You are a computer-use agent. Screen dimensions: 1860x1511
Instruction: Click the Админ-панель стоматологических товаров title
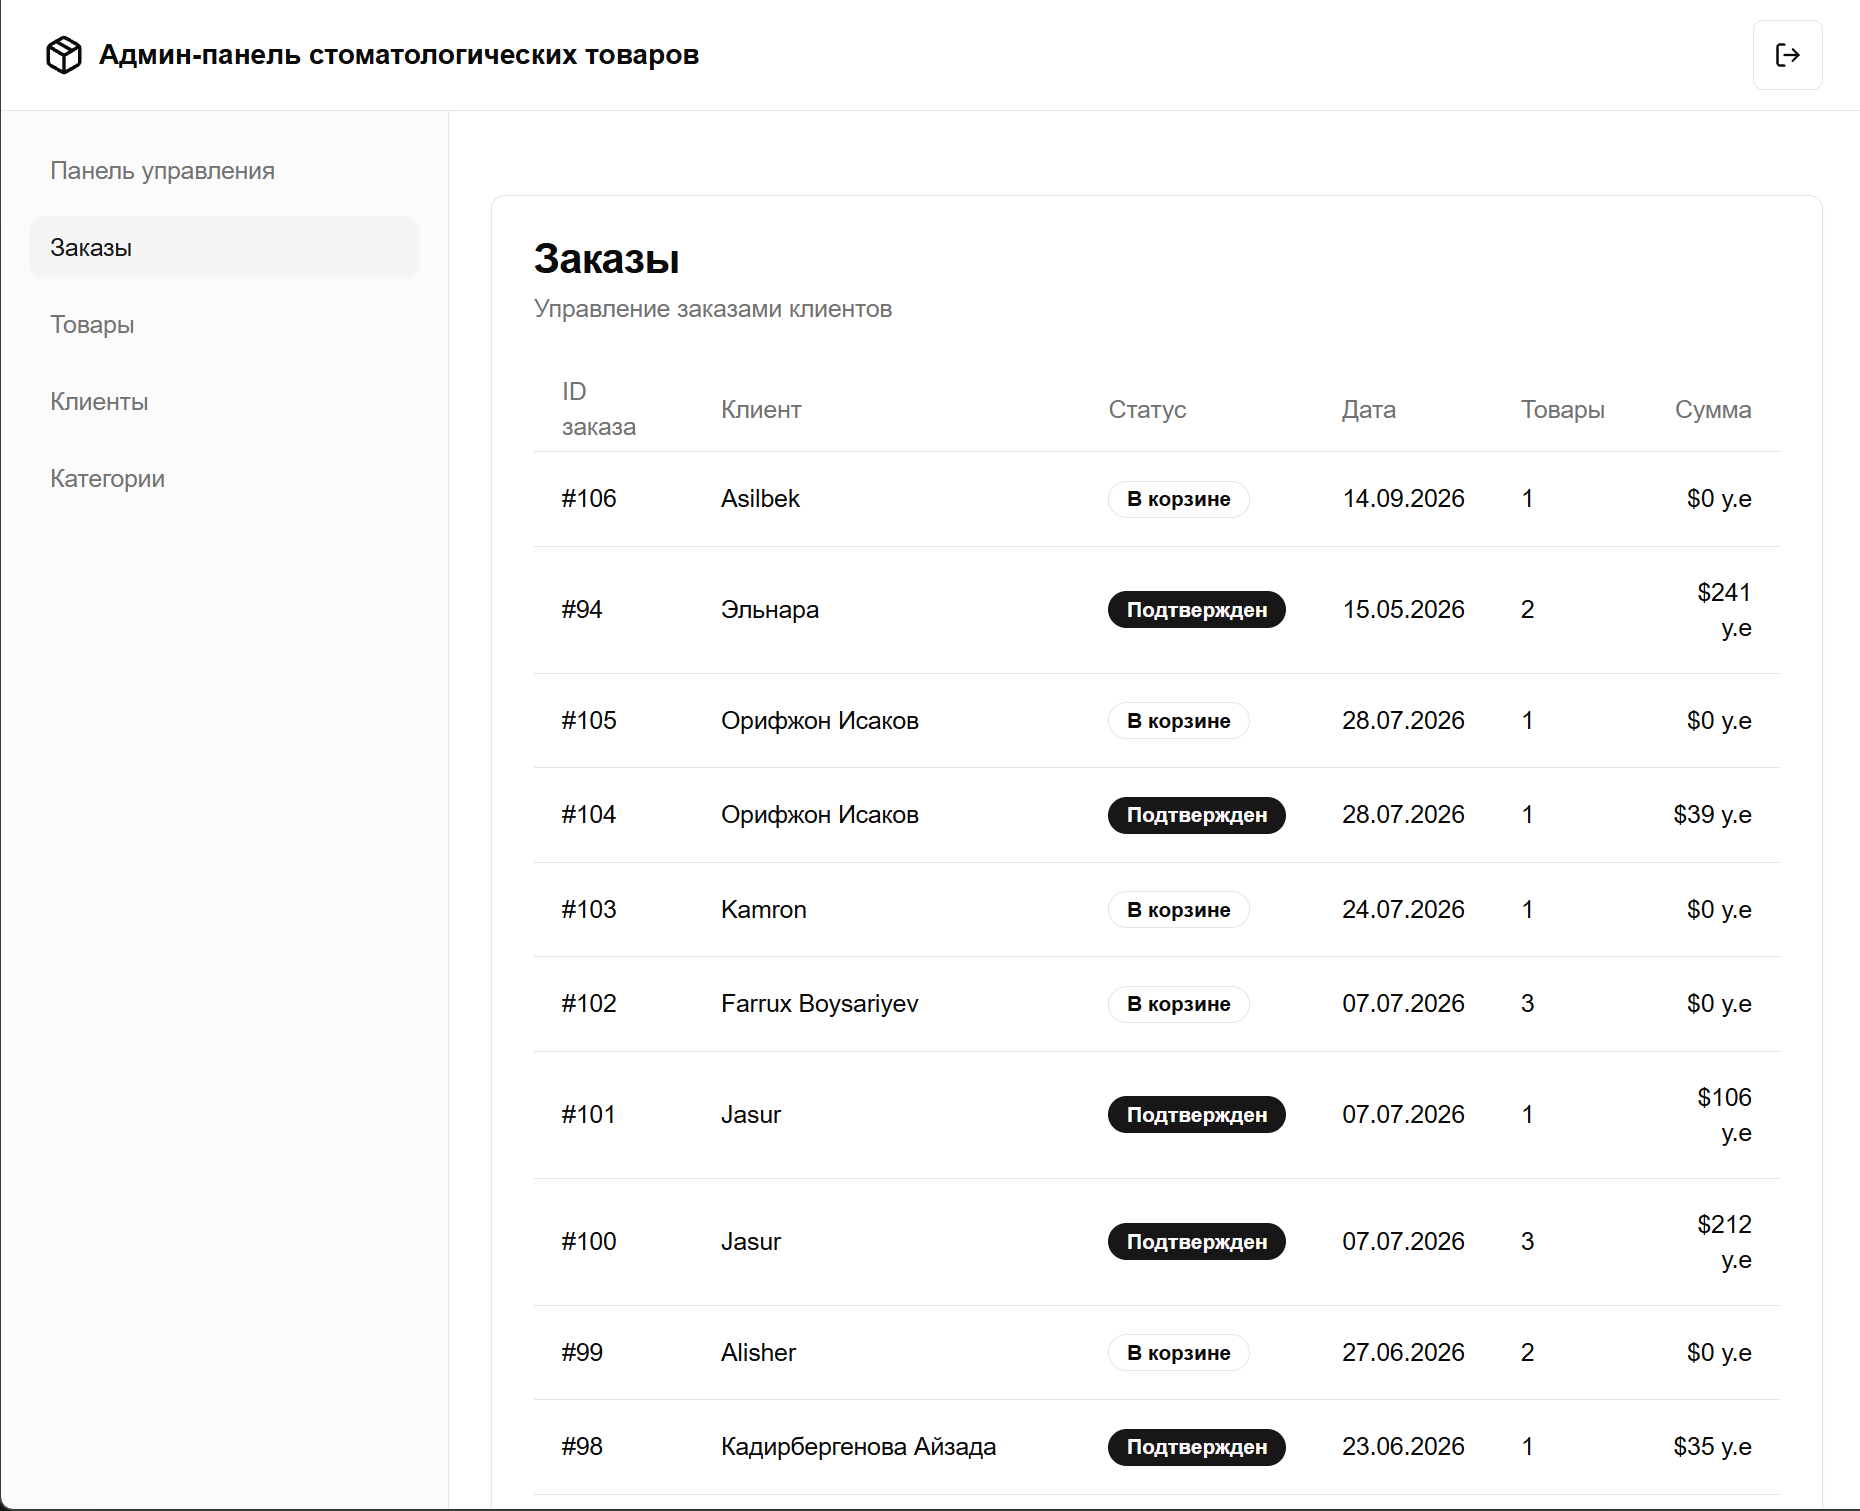click(399, 55)
